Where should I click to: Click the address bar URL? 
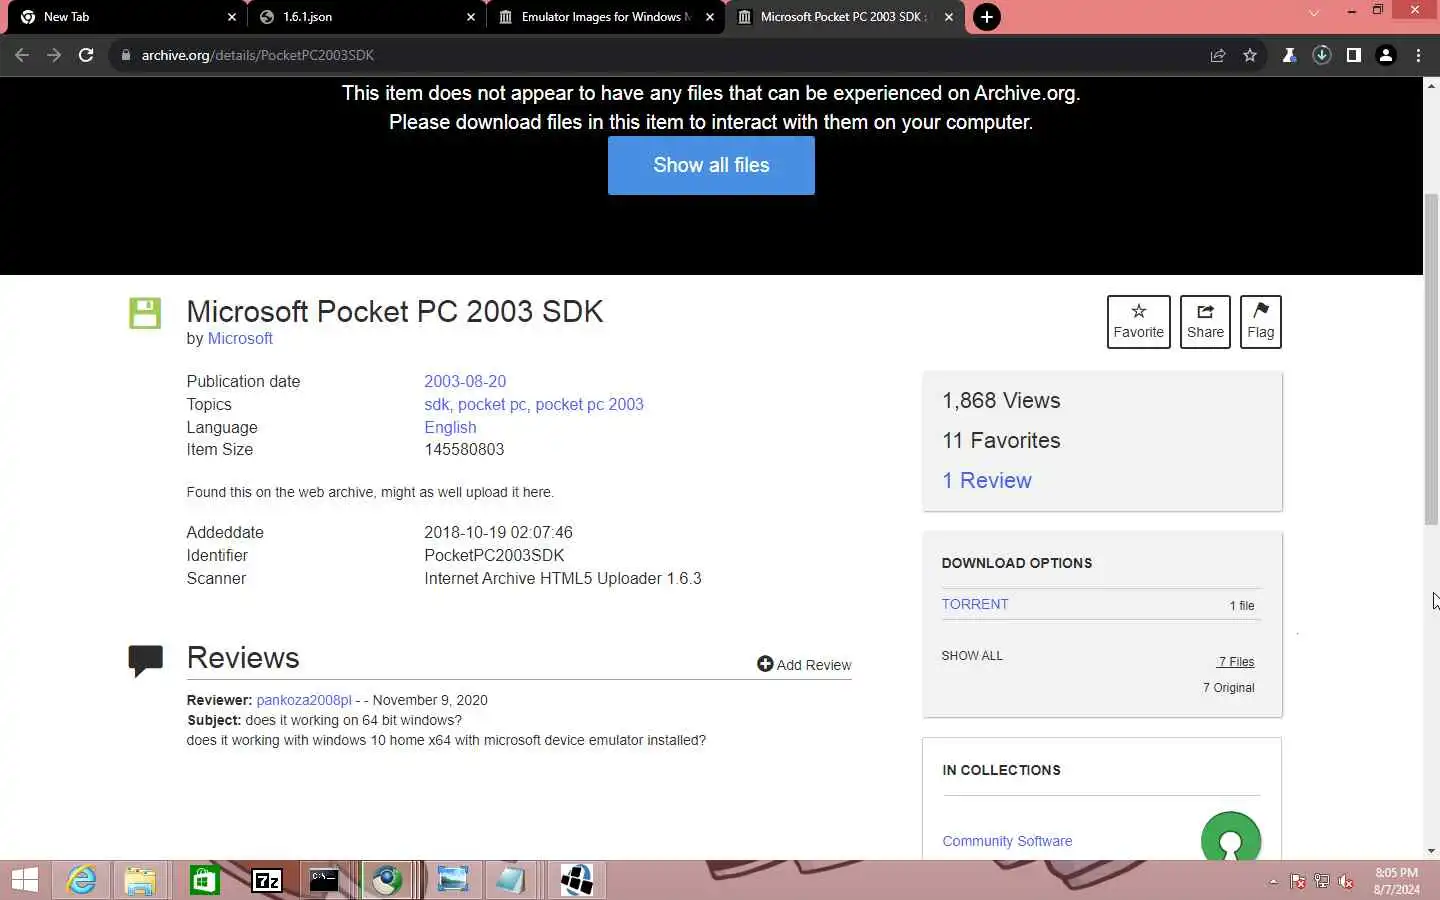pyautogui.click(x=258, y=55)
